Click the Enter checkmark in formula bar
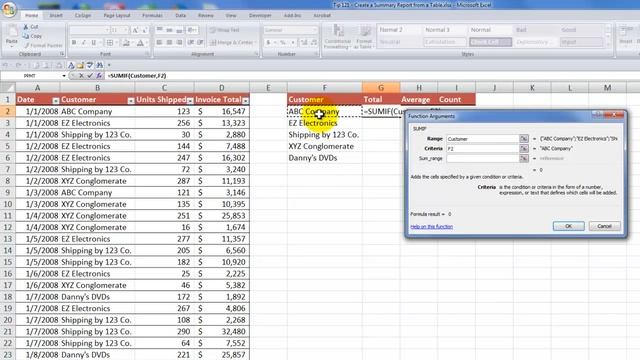The height and width of the screenshot is (360, 640). tap(90, 76)
